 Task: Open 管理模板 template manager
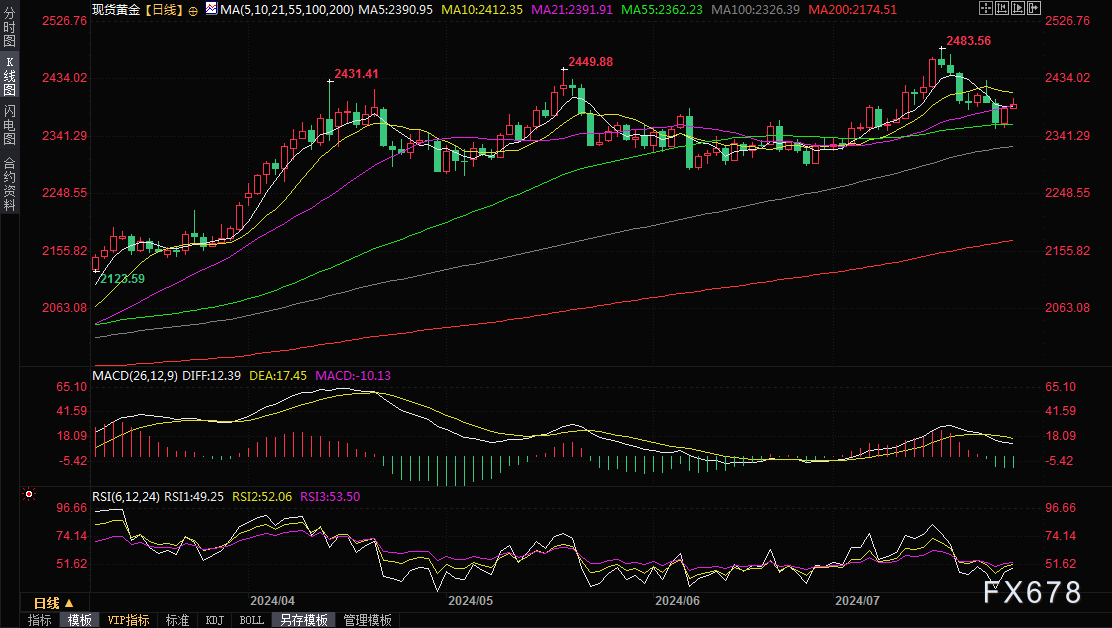367,620
